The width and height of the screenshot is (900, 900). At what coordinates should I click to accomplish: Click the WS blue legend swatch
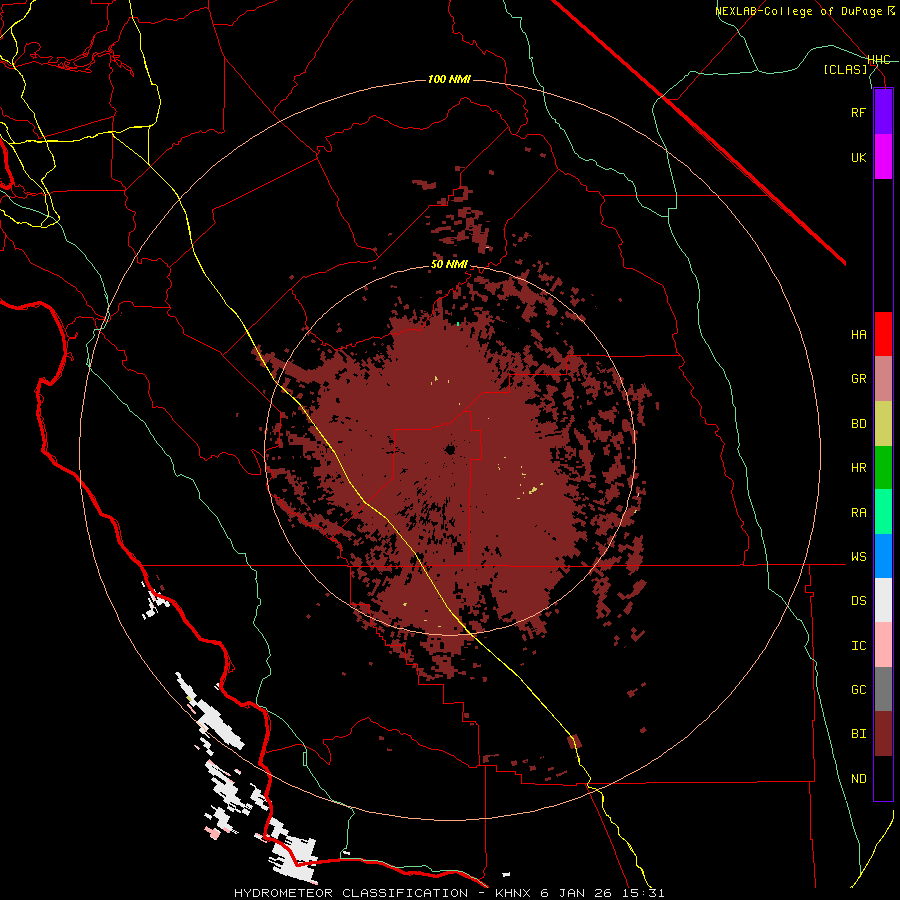point(883,556)
